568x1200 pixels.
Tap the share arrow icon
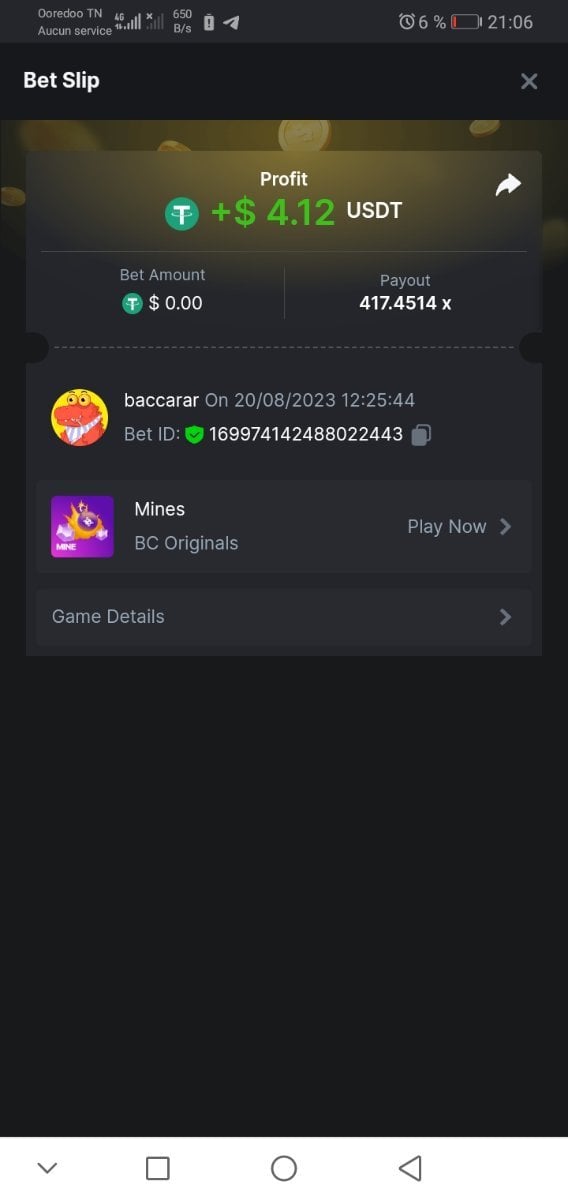tap(508, 185)
